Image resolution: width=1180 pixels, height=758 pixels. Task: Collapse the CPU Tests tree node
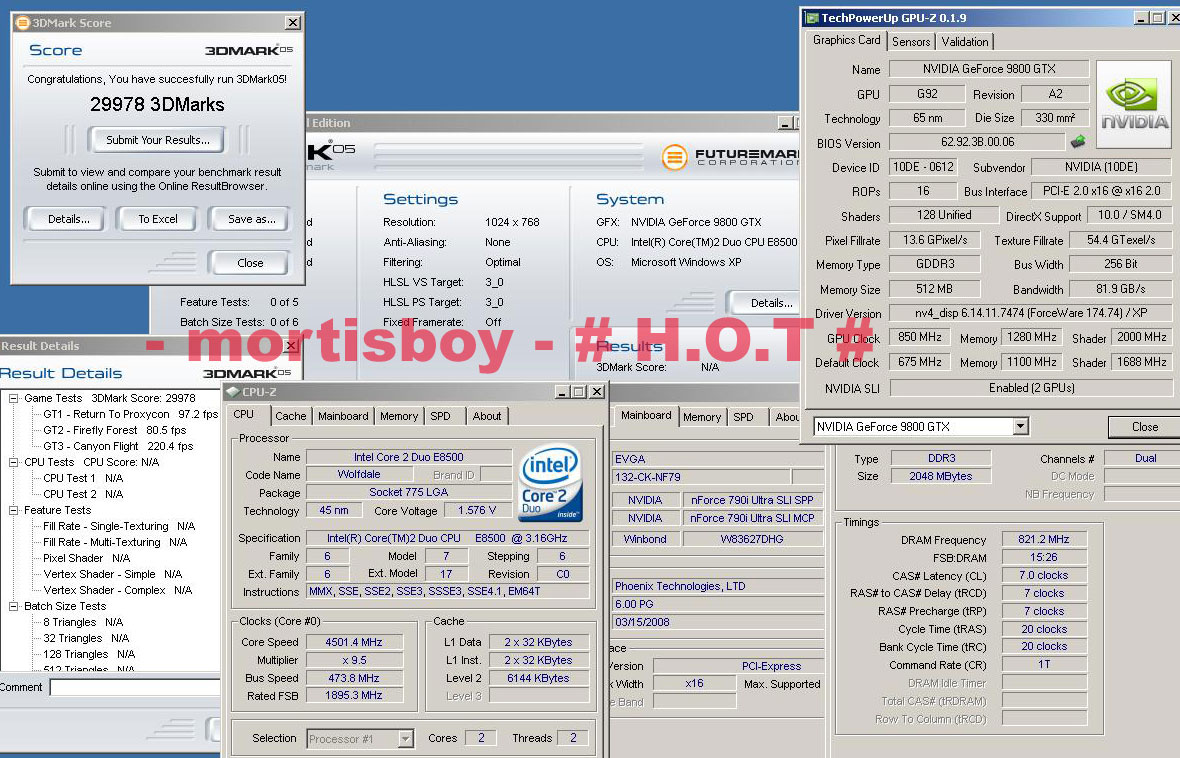pos(14,462)
